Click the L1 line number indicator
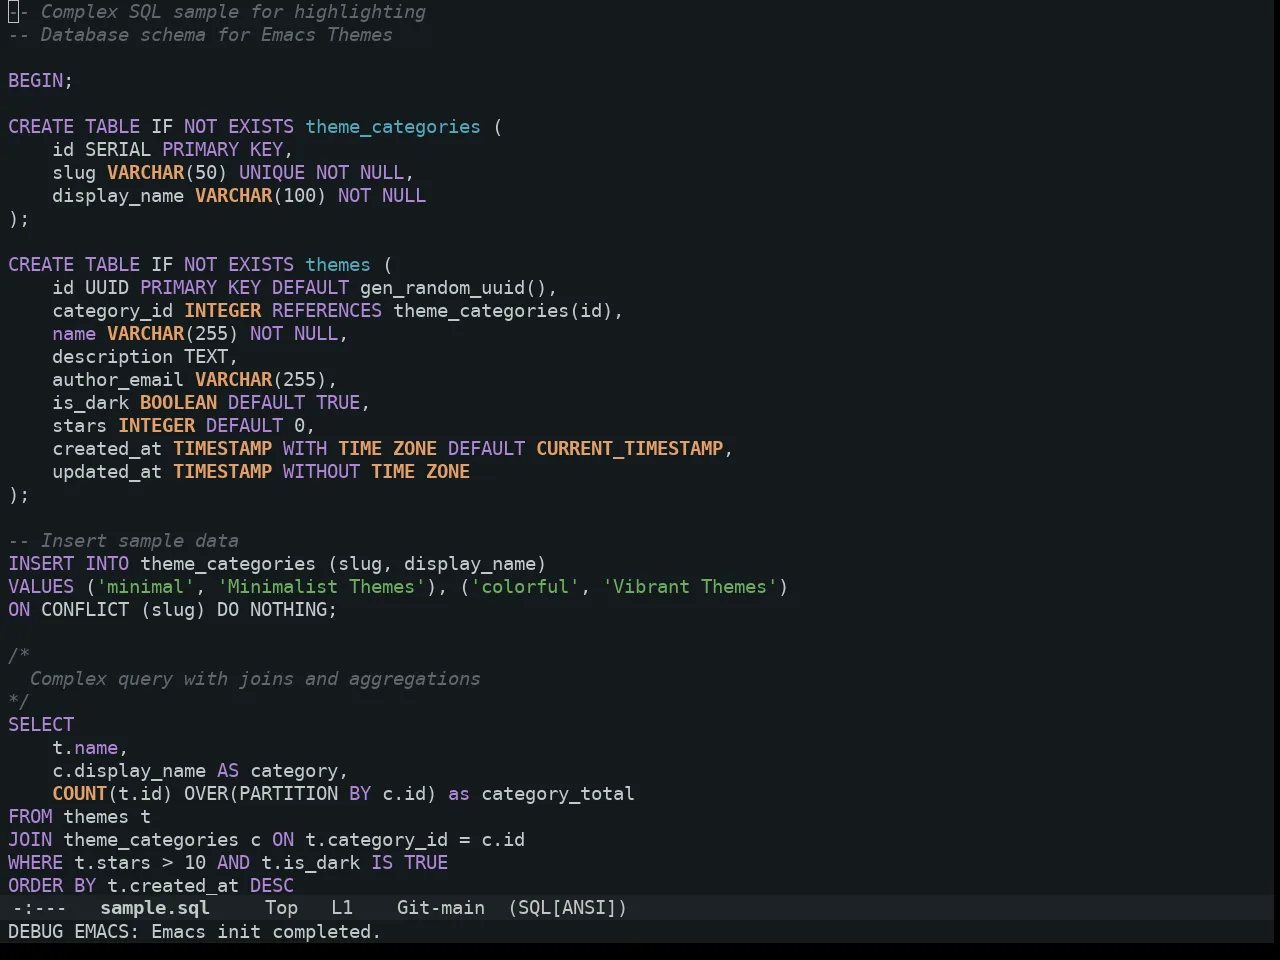Image resolution: width=1280 pixels, height=960 pixels. 342,908
